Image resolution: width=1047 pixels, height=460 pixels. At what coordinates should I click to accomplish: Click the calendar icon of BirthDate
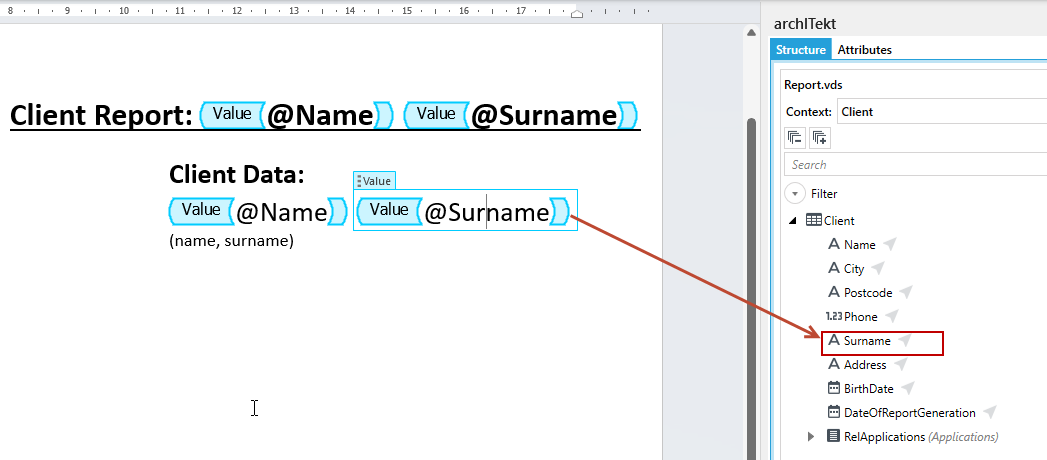pos(833,388)
